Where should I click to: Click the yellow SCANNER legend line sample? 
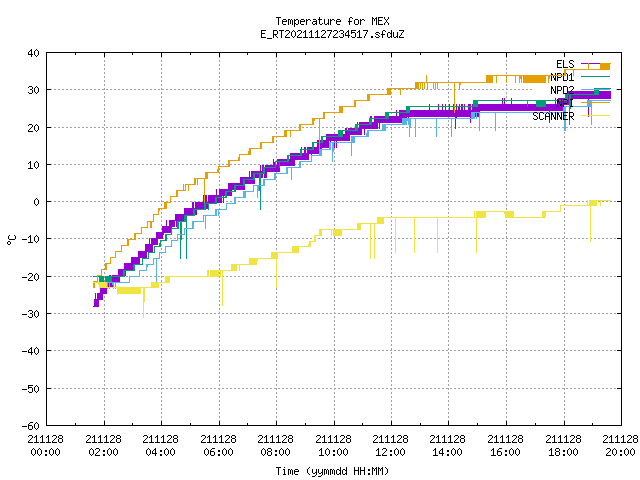click(596, 116)
